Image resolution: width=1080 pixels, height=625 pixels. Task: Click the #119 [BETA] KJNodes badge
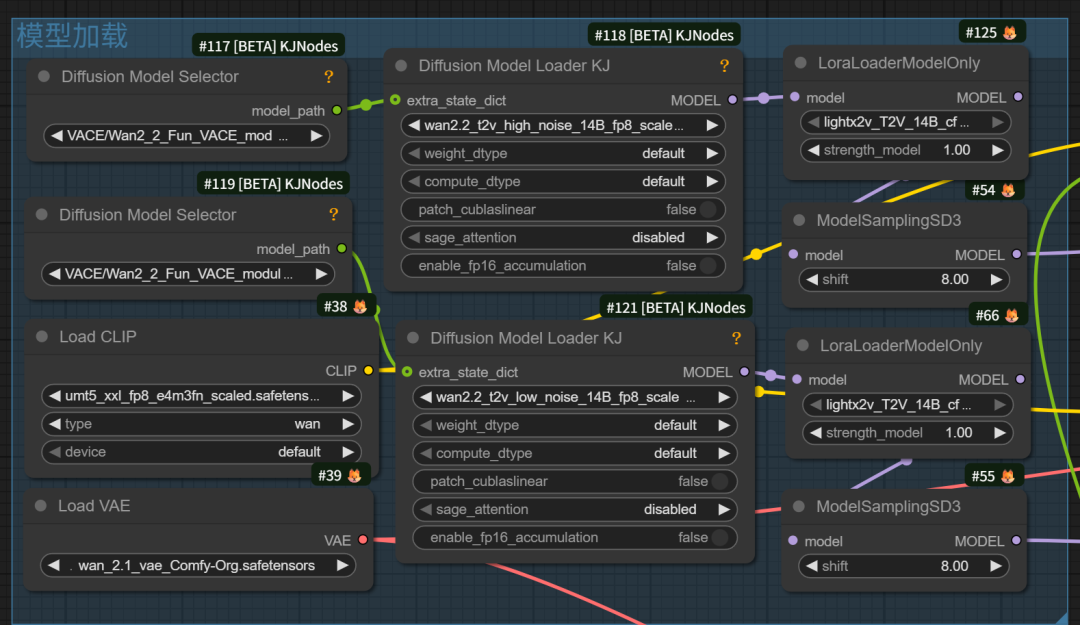tap(273, 183)
